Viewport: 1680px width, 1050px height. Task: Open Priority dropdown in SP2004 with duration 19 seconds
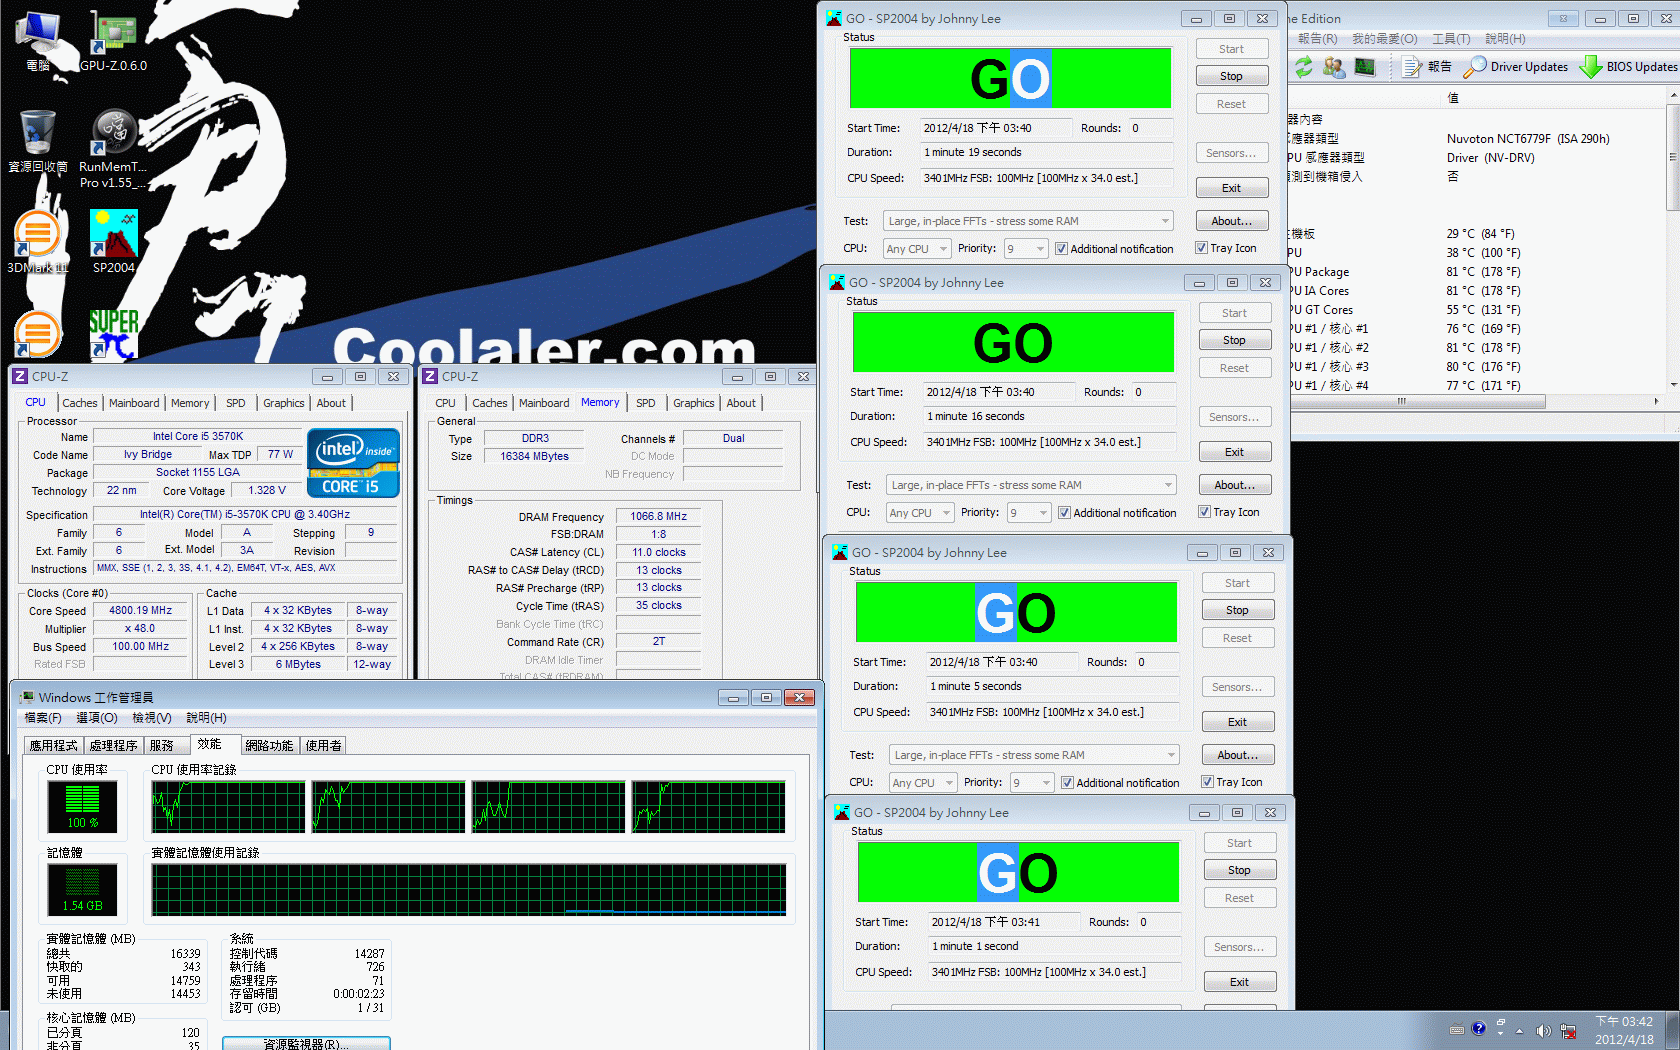(x=1026, y=249)
